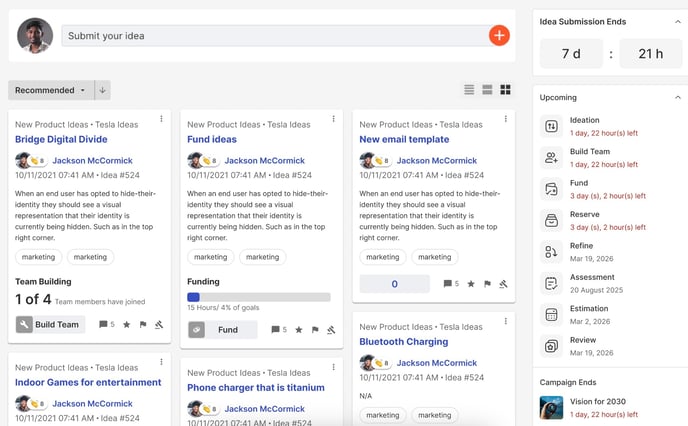Open three-dot menu on Fund ideas card
This screenshot has width=688, height=426.
[333, 118]
